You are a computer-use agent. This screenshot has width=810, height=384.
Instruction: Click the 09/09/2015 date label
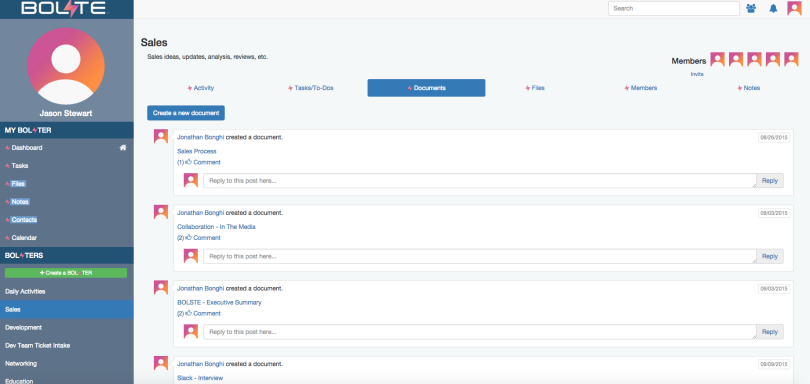pyautogui.click(x=773, y=364)
